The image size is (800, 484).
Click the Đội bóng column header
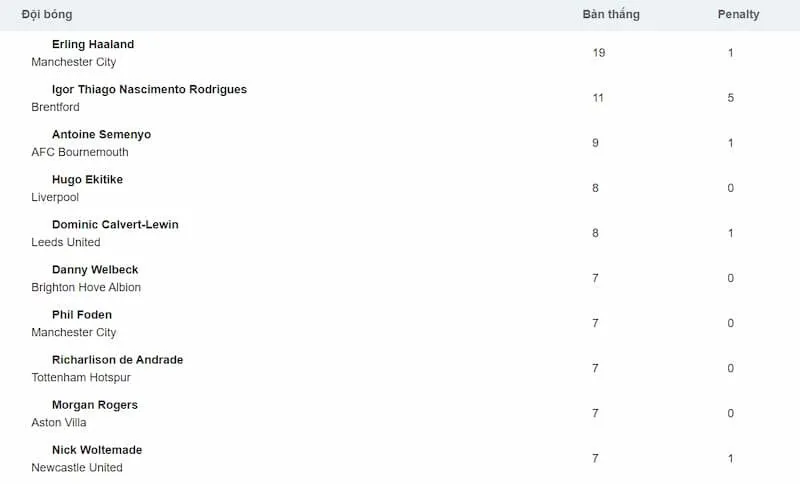[47, 15]
